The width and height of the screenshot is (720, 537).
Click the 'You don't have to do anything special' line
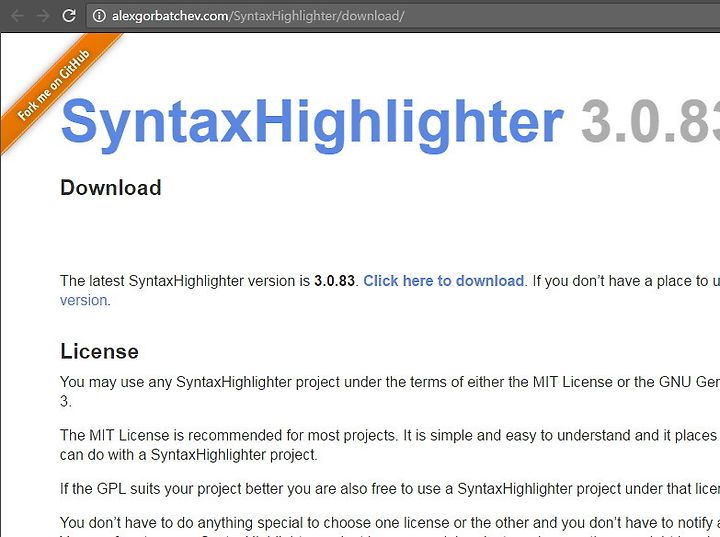(x=390, y=523)
